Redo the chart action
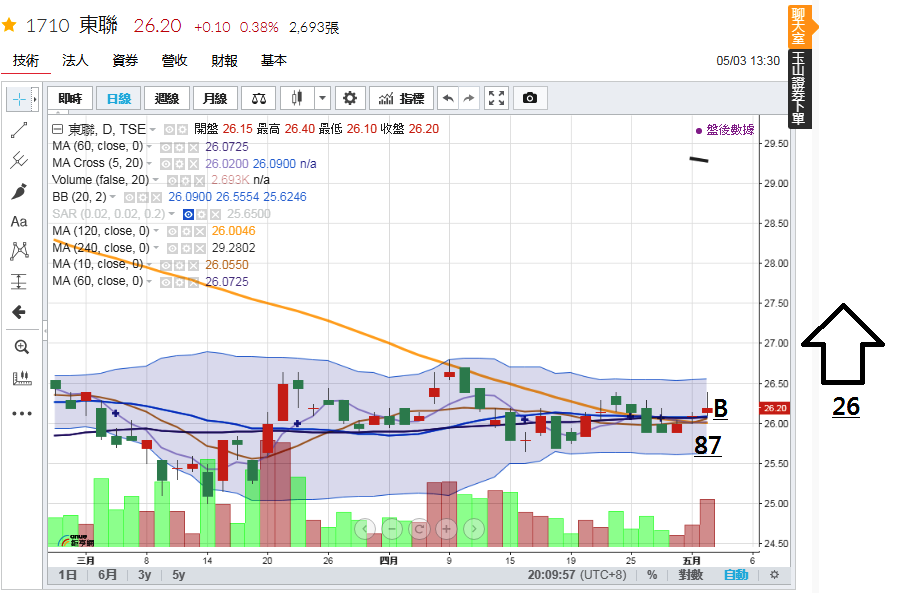Viewport: 900px width, 600px height. (469, 98)
